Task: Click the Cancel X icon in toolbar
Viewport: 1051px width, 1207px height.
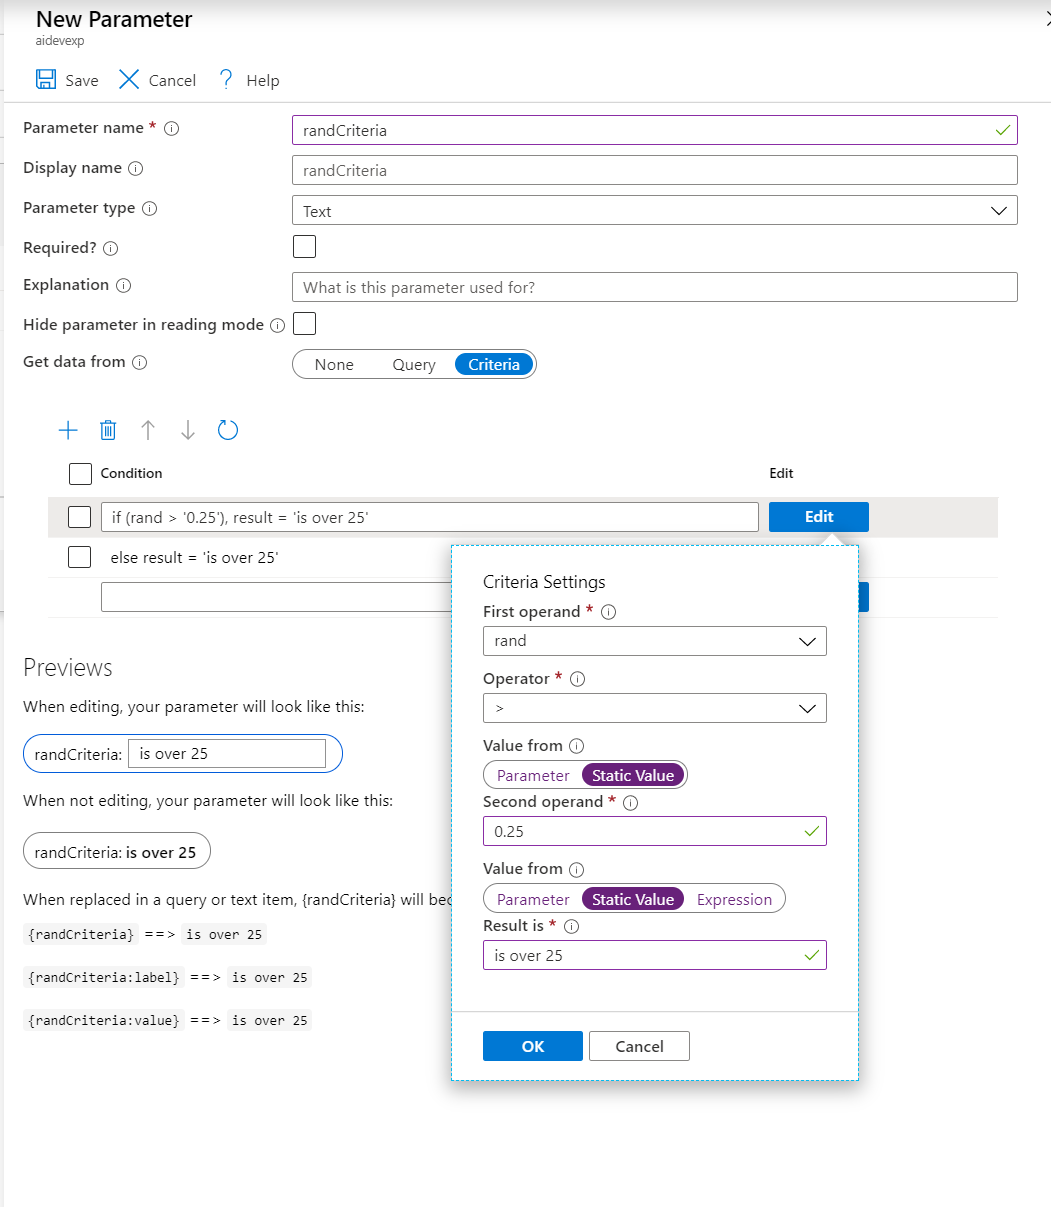Action: [129, 80]
